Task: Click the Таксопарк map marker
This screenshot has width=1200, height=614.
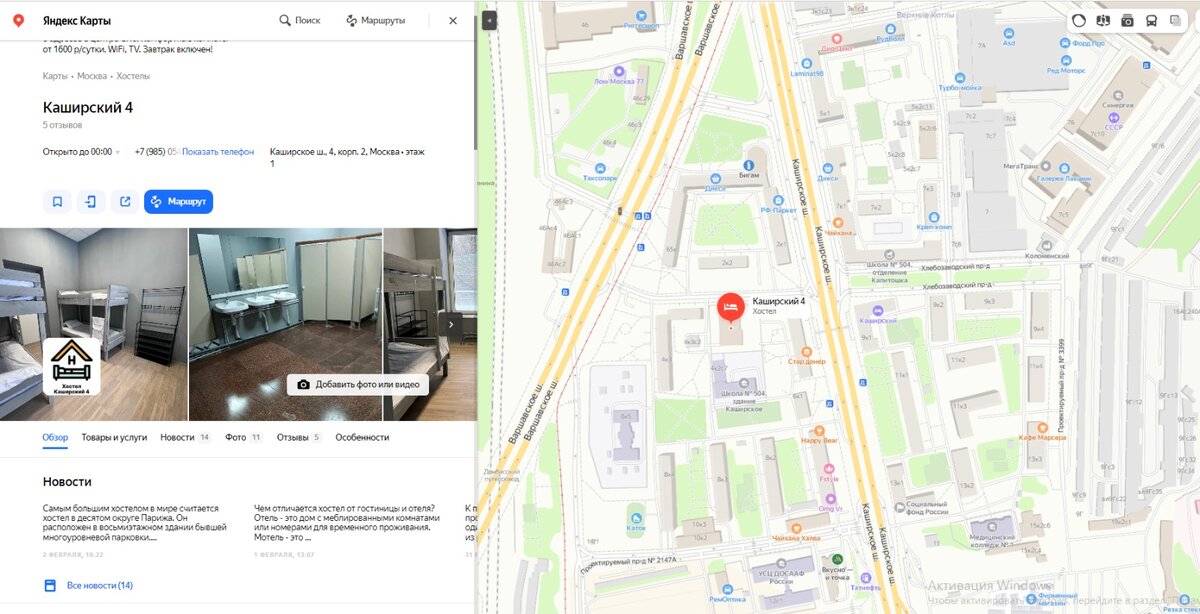Action: tap(600, 169)
